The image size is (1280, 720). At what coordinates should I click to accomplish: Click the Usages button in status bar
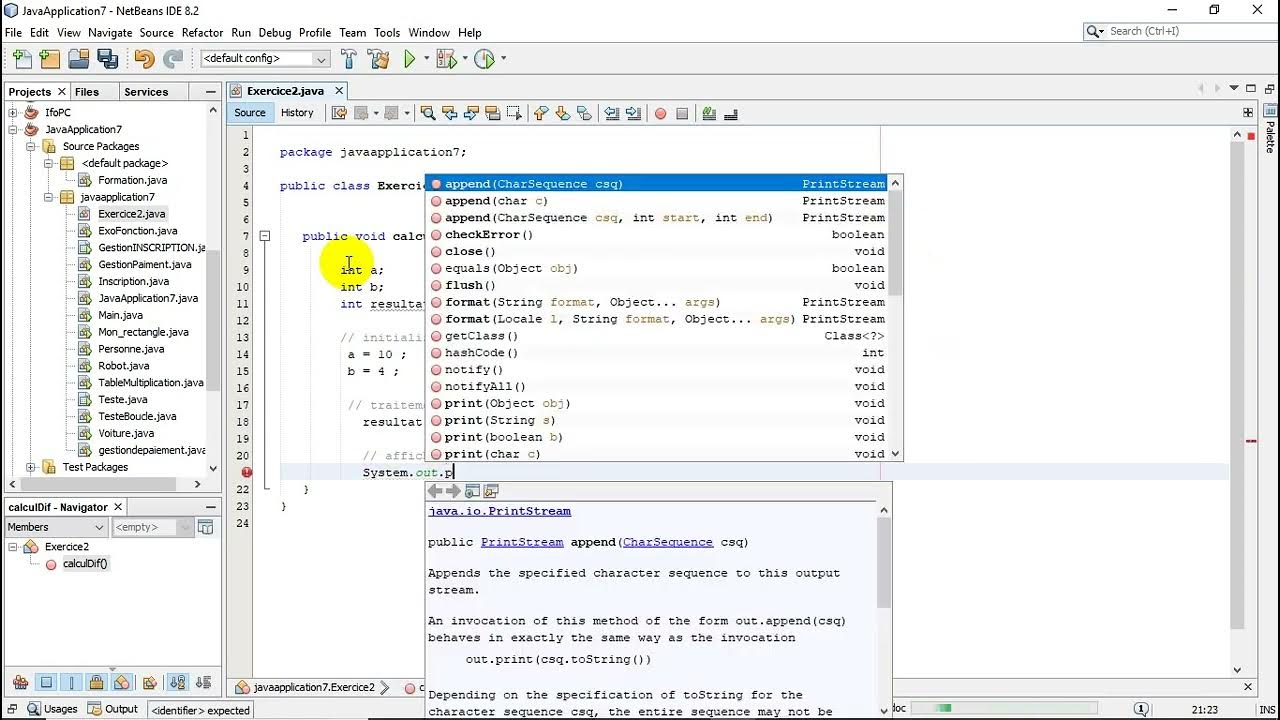52,709
